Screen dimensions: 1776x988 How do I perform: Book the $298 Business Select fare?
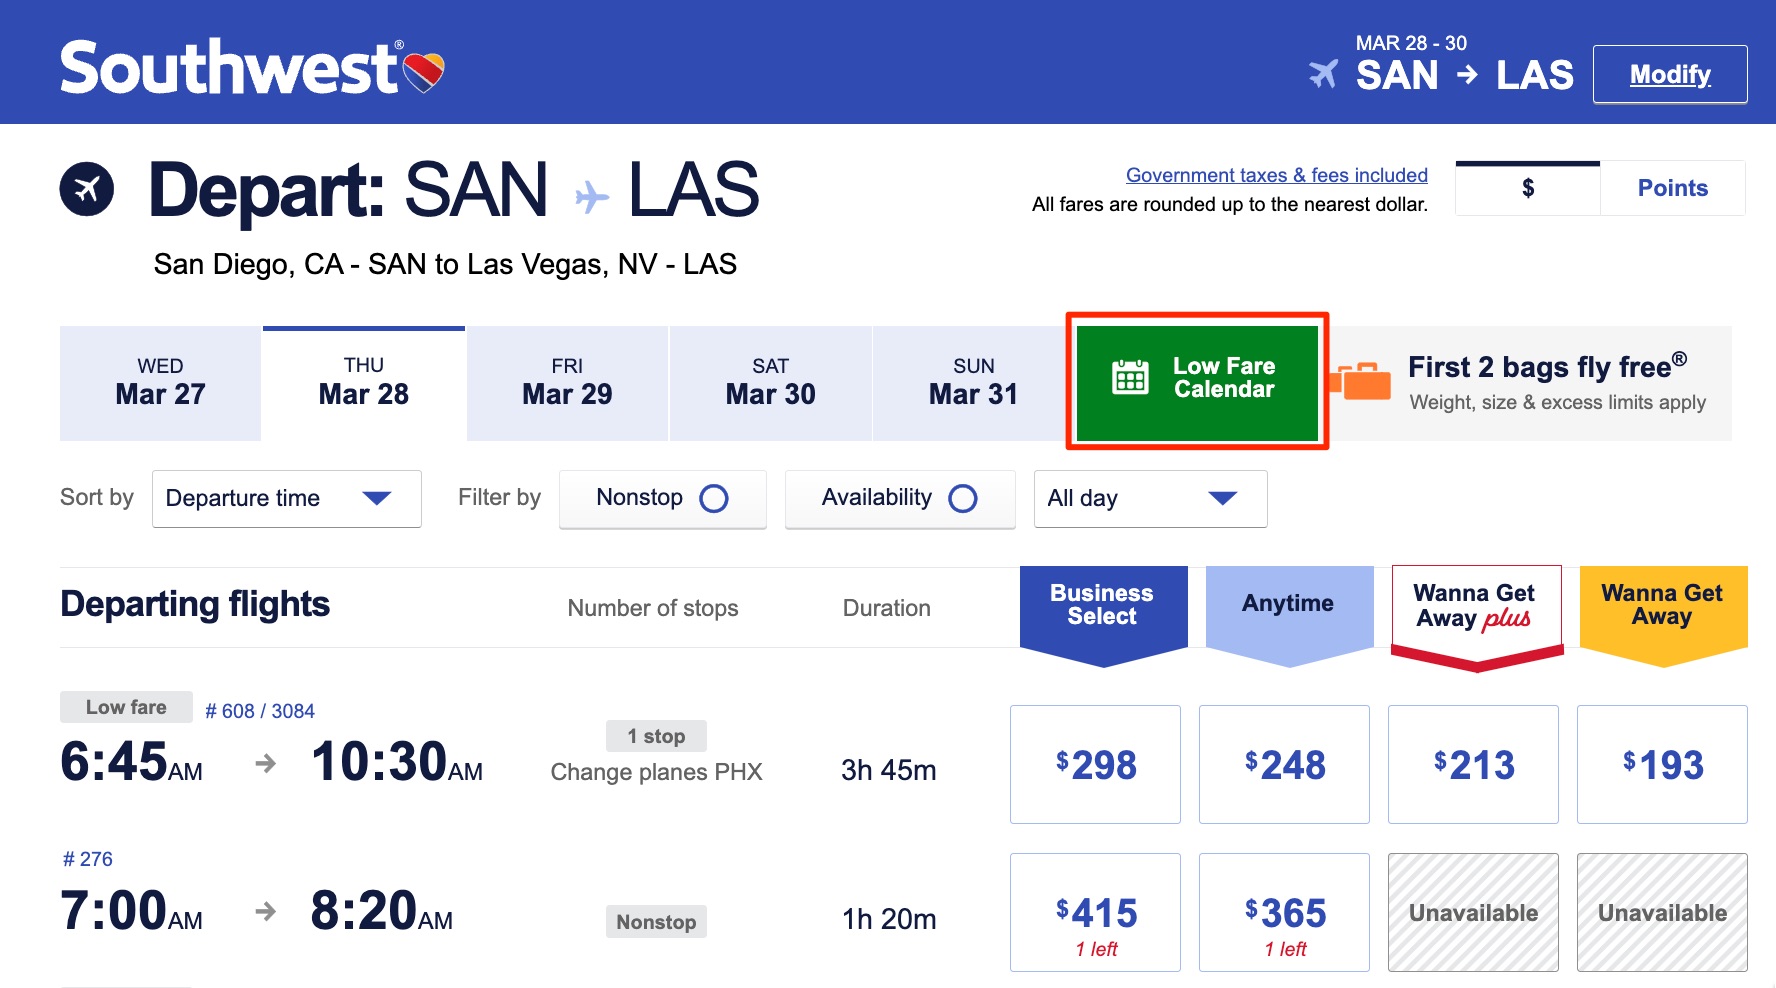coord(1095,764)
